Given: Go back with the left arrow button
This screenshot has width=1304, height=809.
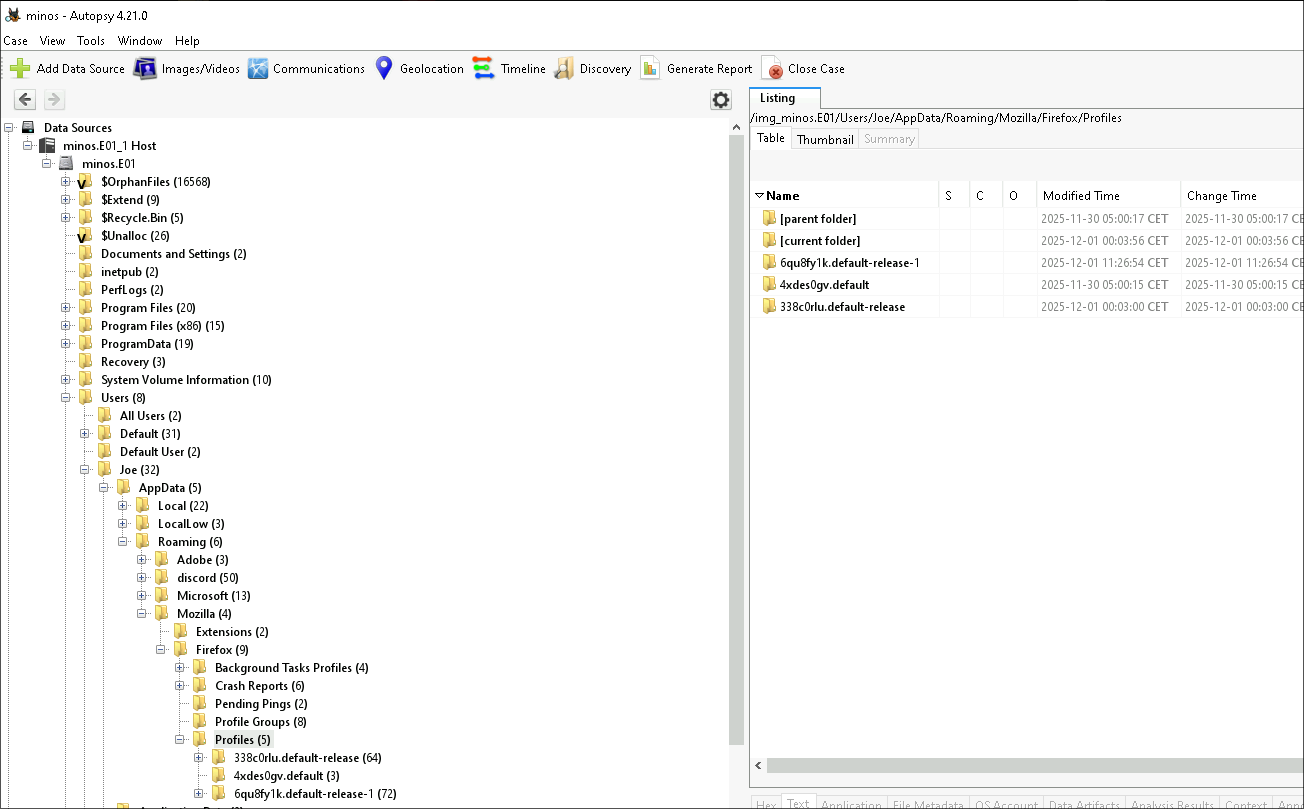Looking at the screenshot, I should tap(25, 99).
